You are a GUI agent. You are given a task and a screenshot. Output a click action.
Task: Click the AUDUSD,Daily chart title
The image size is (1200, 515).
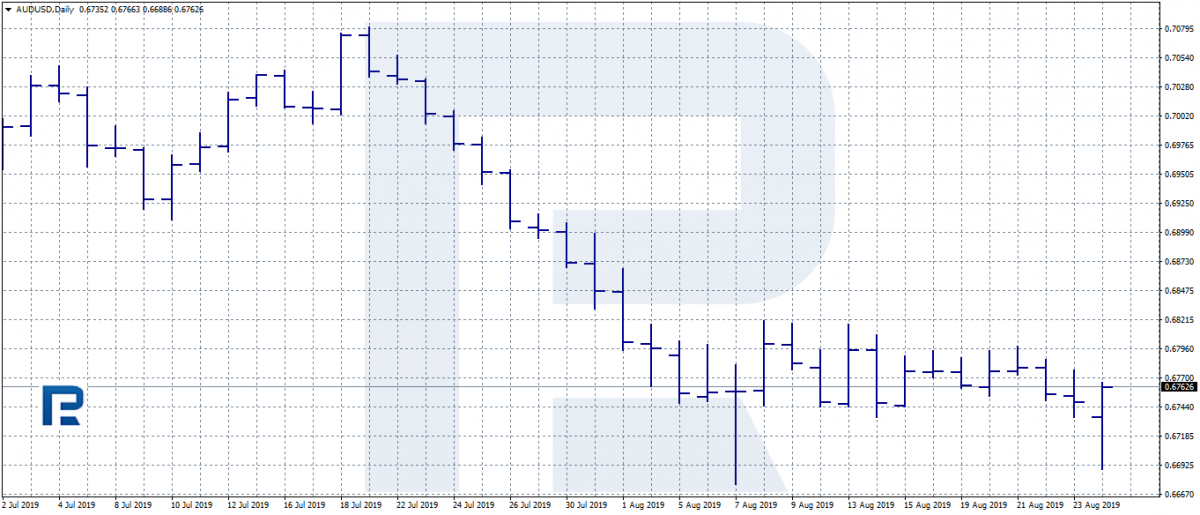point(44,8)
